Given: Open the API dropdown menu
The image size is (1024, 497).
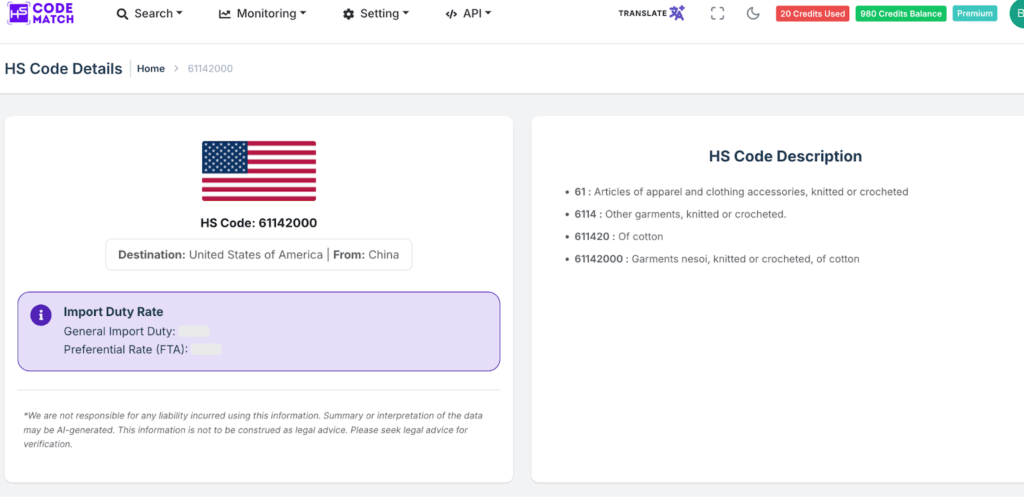Looking at the screenshot, I should point(477,14).
